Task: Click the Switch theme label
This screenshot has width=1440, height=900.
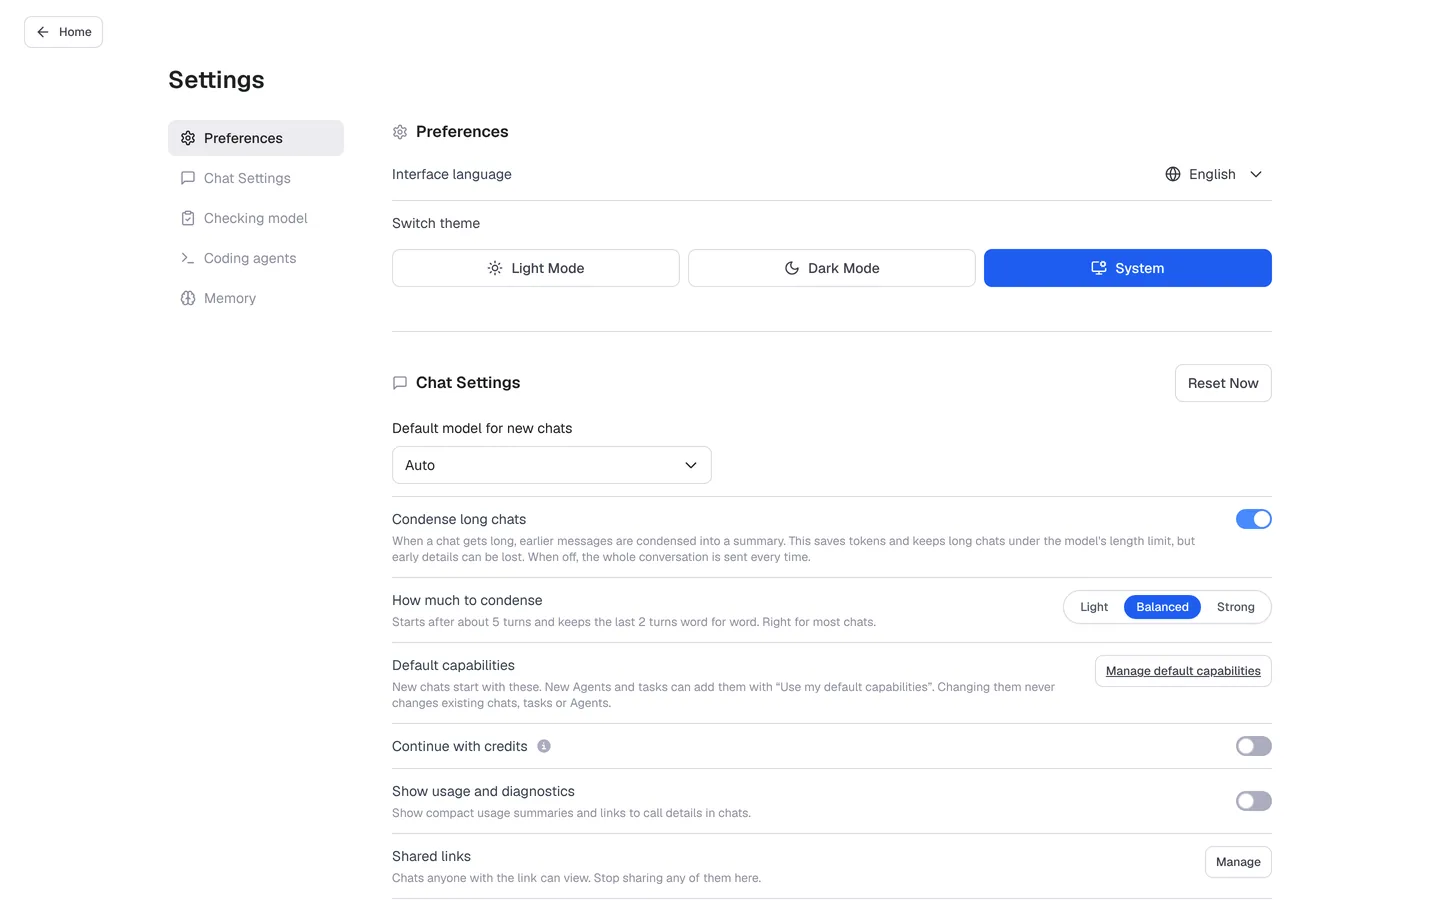Action: 436,223
